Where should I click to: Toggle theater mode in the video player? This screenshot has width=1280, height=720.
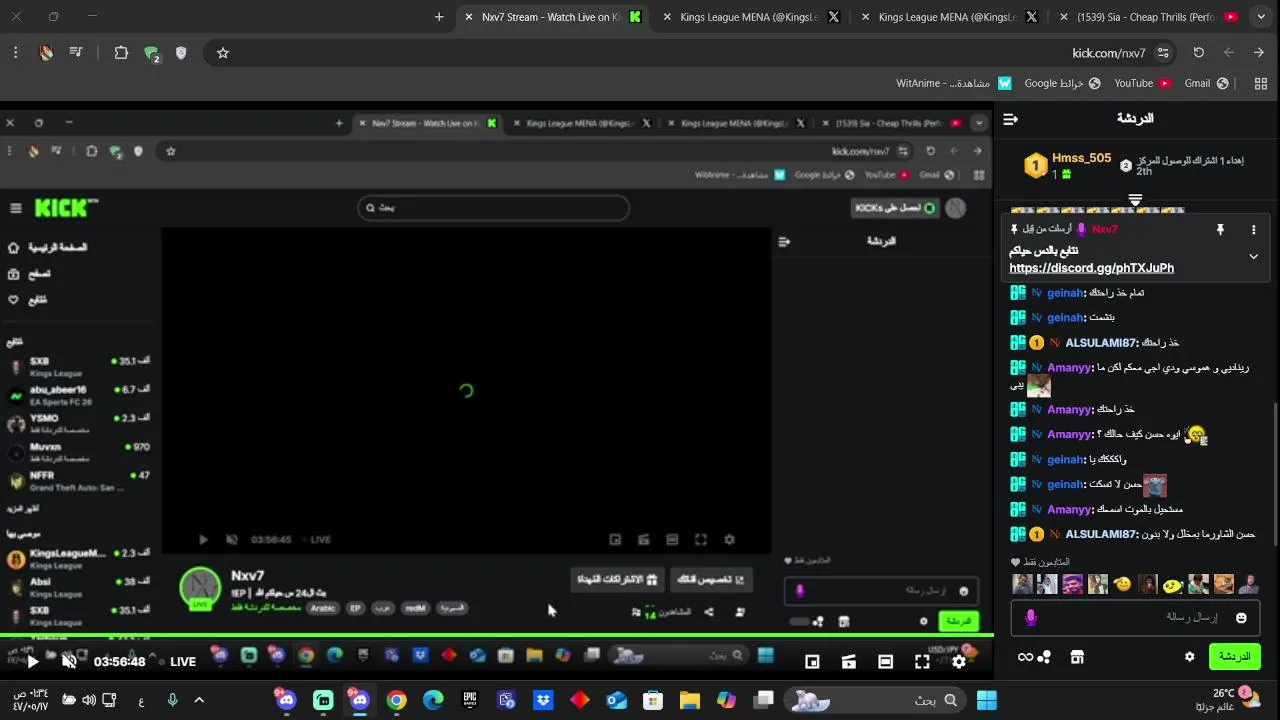(885, 661)
